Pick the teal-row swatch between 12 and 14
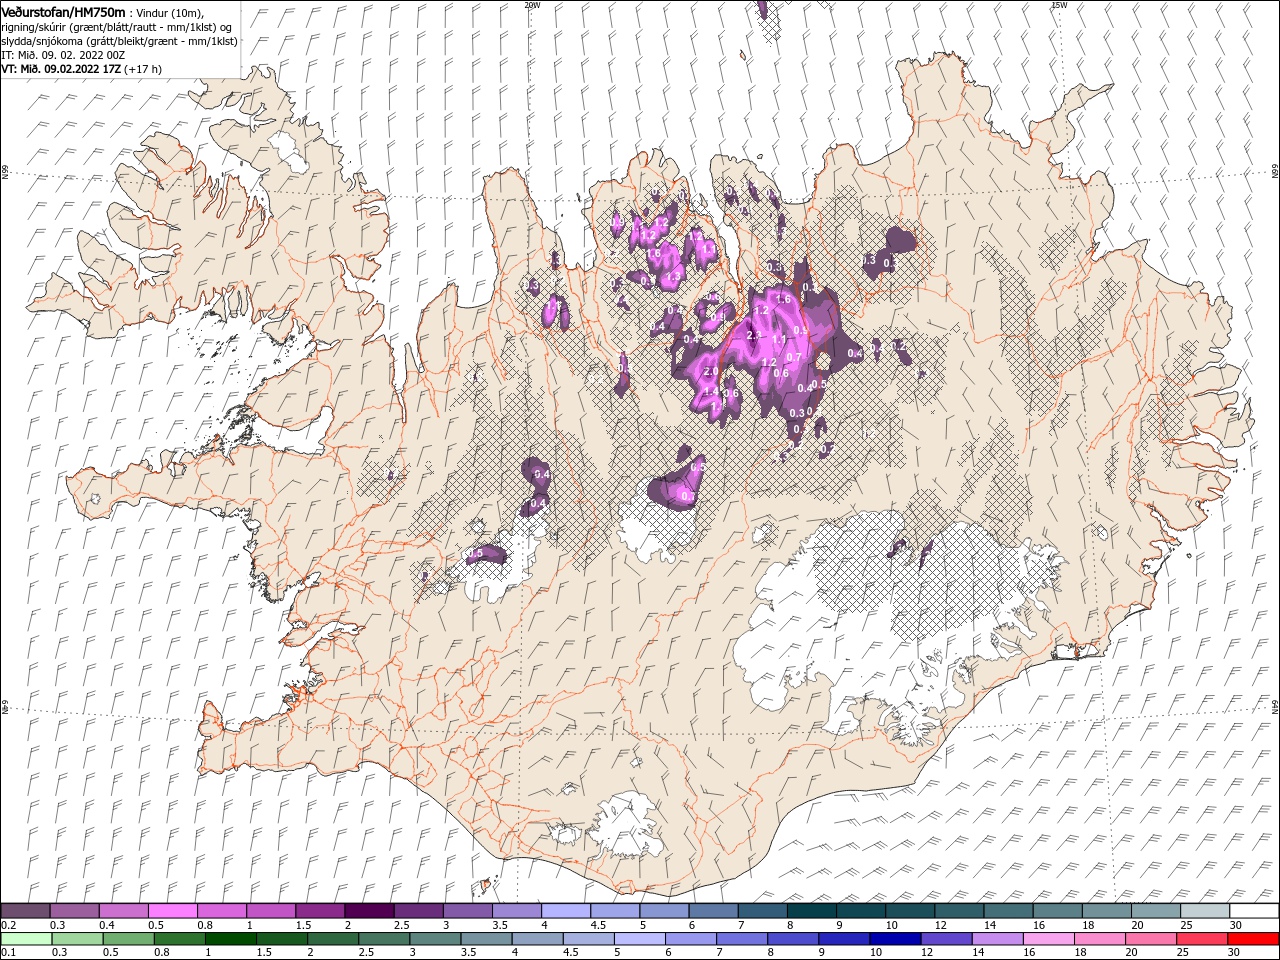The width and height of the screenshot is (1280, 960). (959, 911)
